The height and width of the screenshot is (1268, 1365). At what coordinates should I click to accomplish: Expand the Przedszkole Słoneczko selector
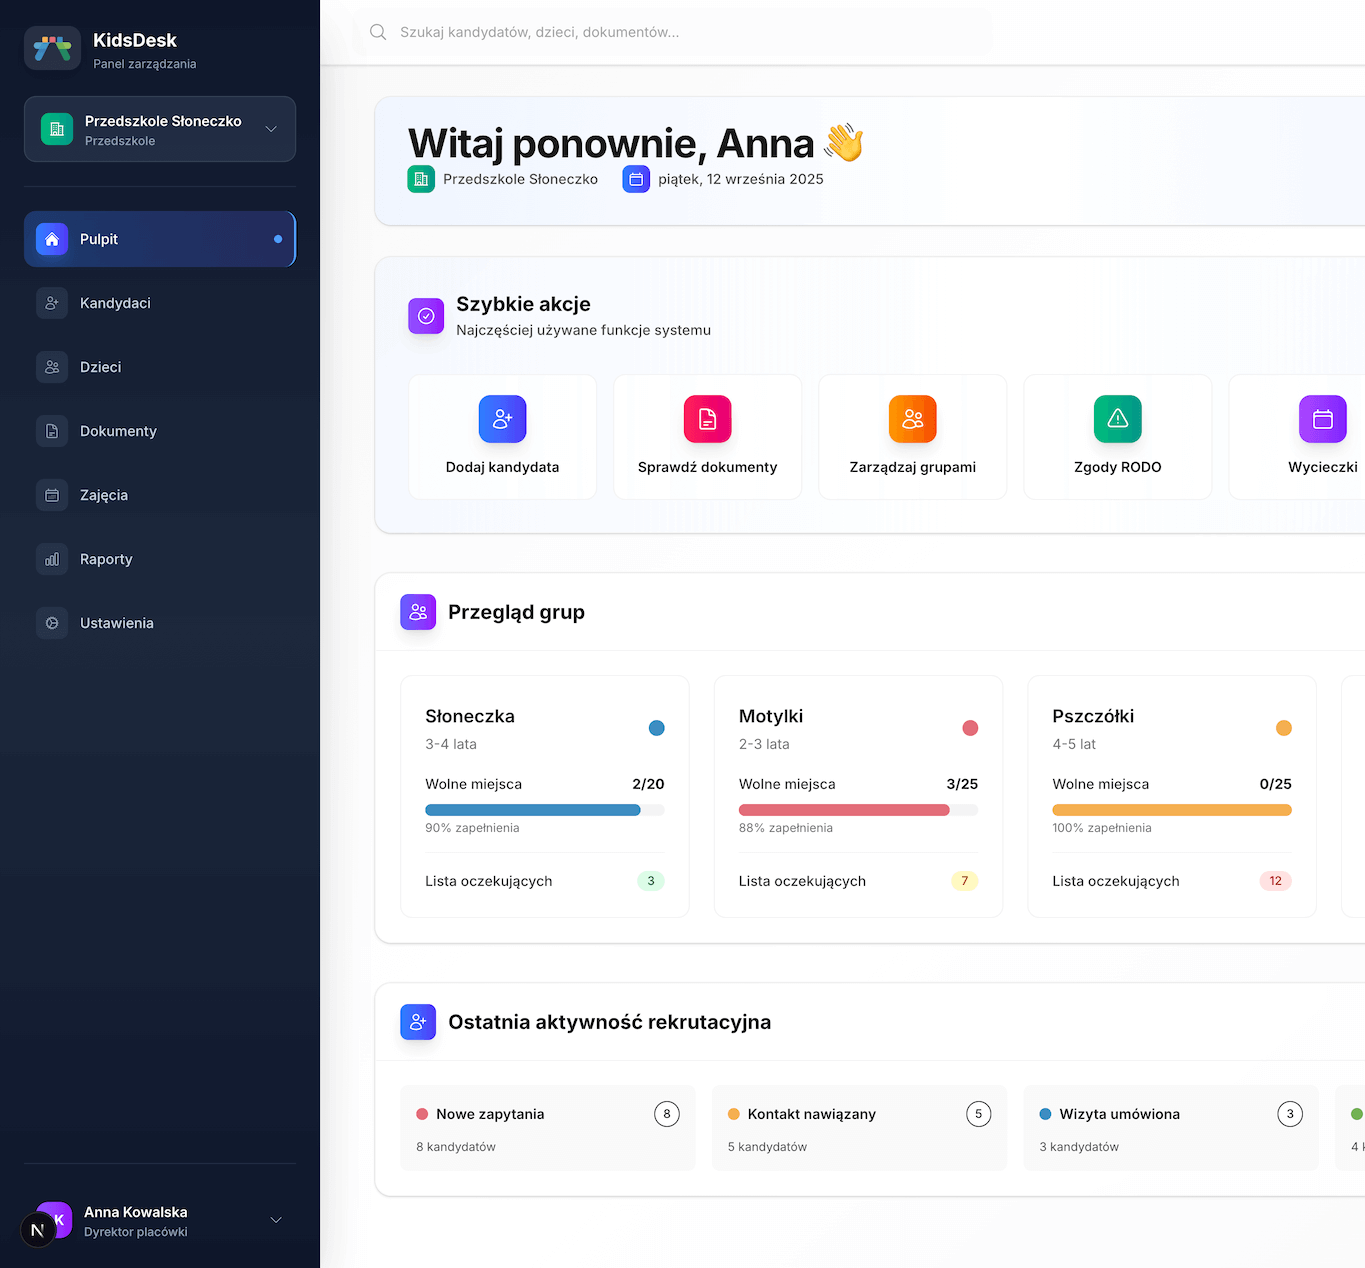pos(159,129)
